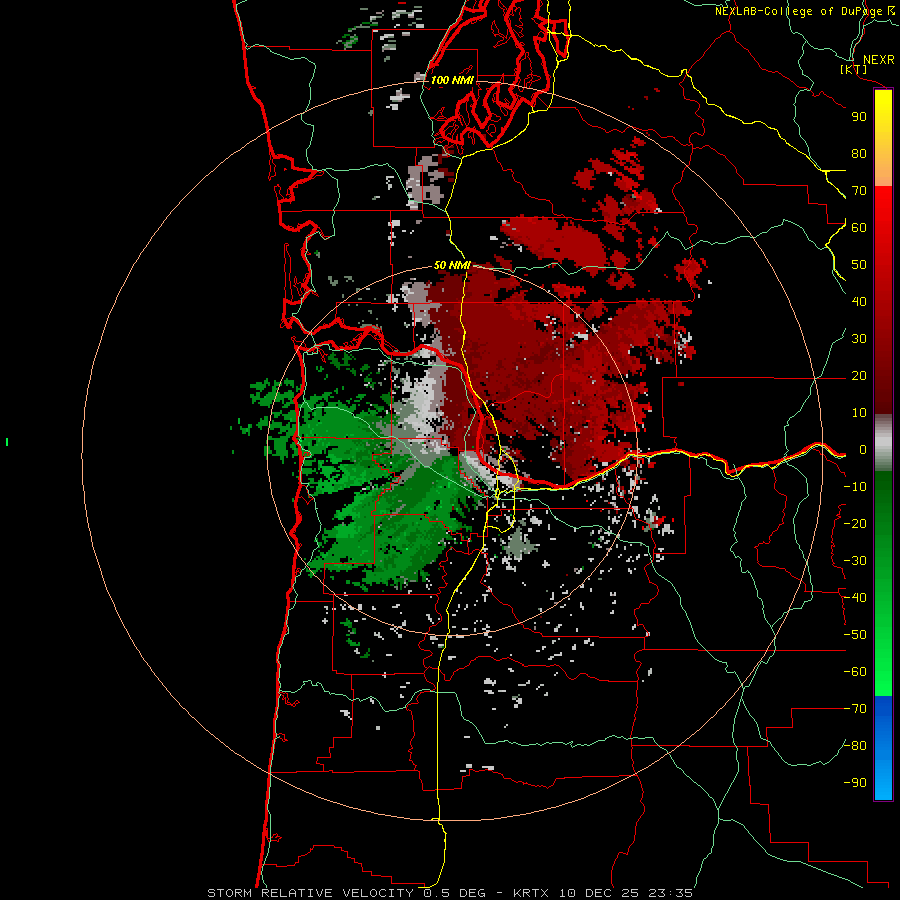Select the NEXLAB-College of DuPage header text
This screenshot has width=900, height=900.
pyautogui.click(x=798, y=11)
